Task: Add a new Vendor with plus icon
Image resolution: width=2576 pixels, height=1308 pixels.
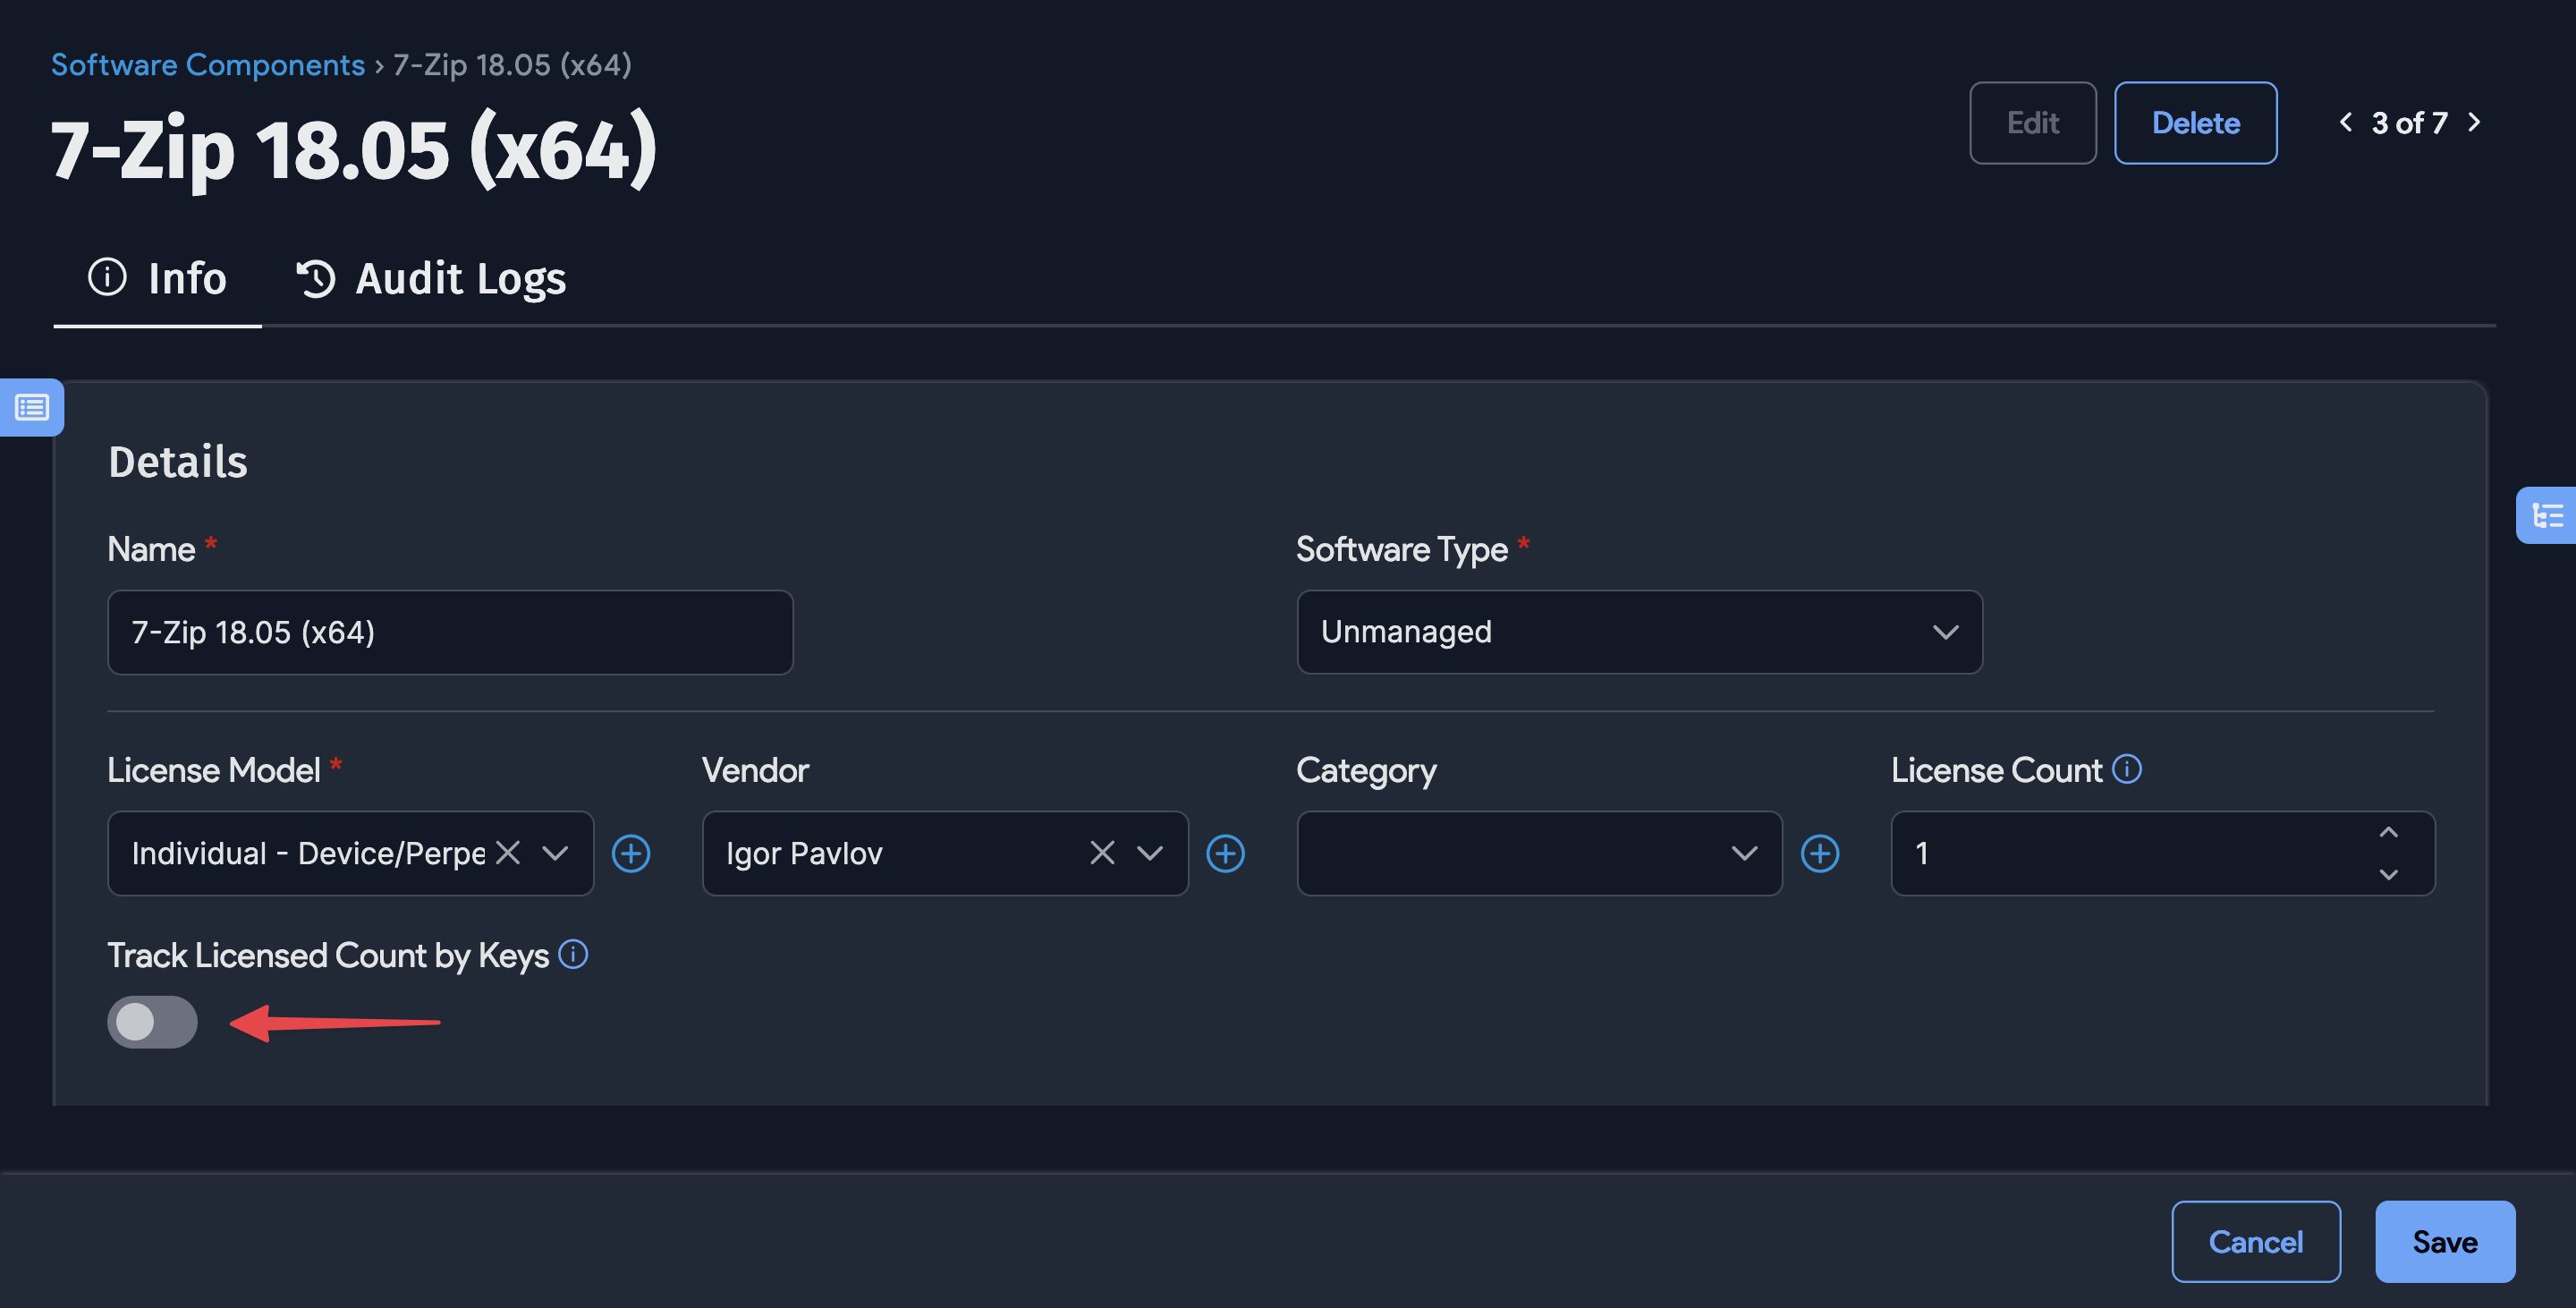Action: pyautogui.click(x=1225, y=853)
